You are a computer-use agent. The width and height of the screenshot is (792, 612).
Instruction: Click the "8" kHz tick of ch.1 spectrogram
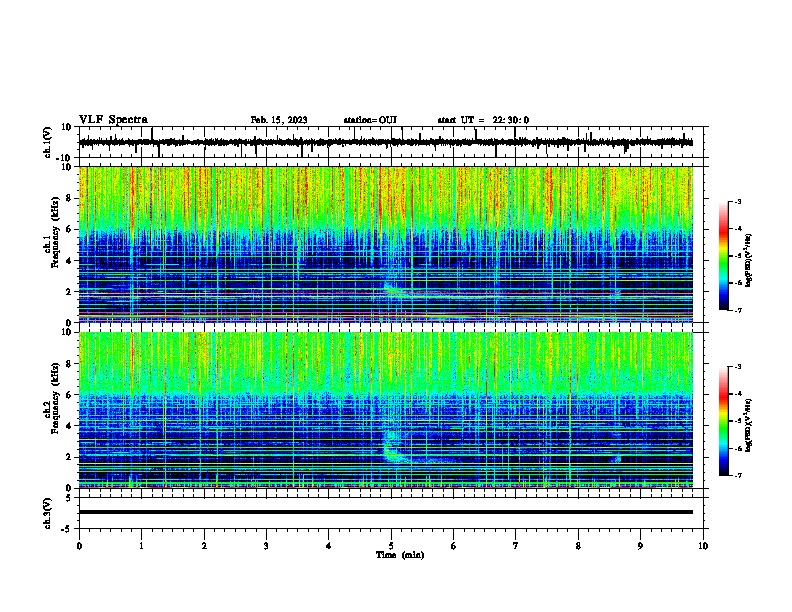[69, 198]
